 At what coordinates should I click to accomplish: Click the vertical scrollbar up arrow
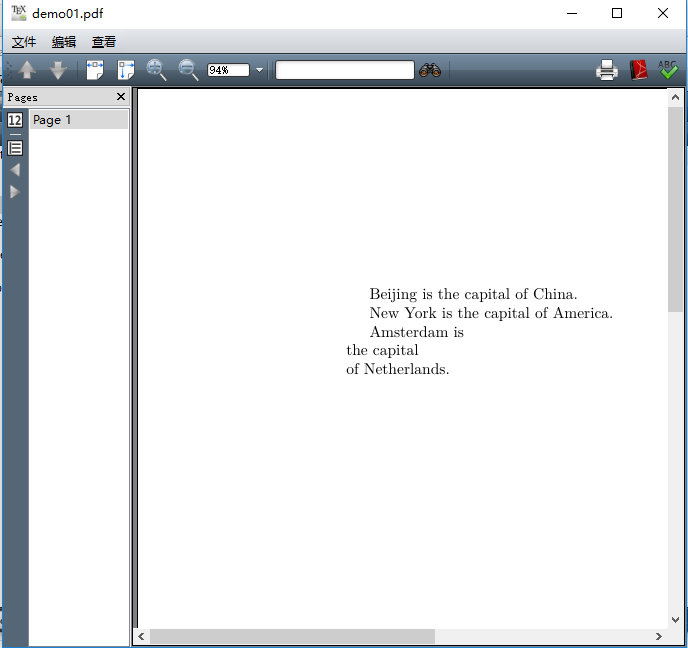(675, 97)
